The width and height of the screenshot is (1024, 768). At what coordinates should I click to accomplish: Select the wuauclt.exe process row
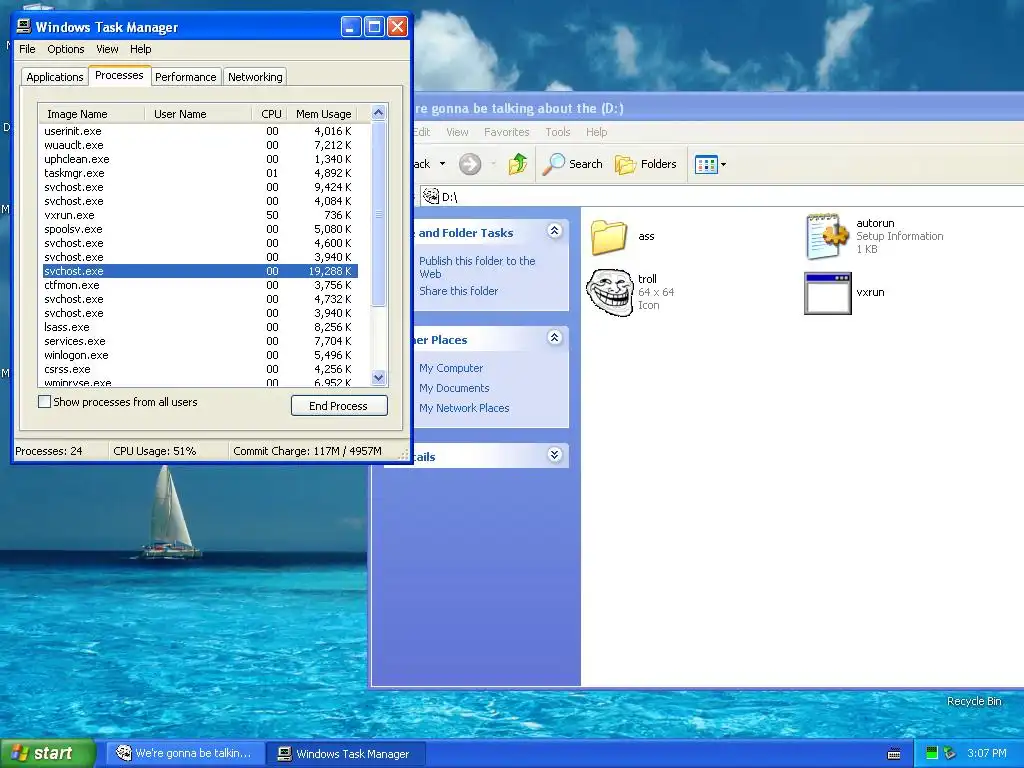coord(200,145)
